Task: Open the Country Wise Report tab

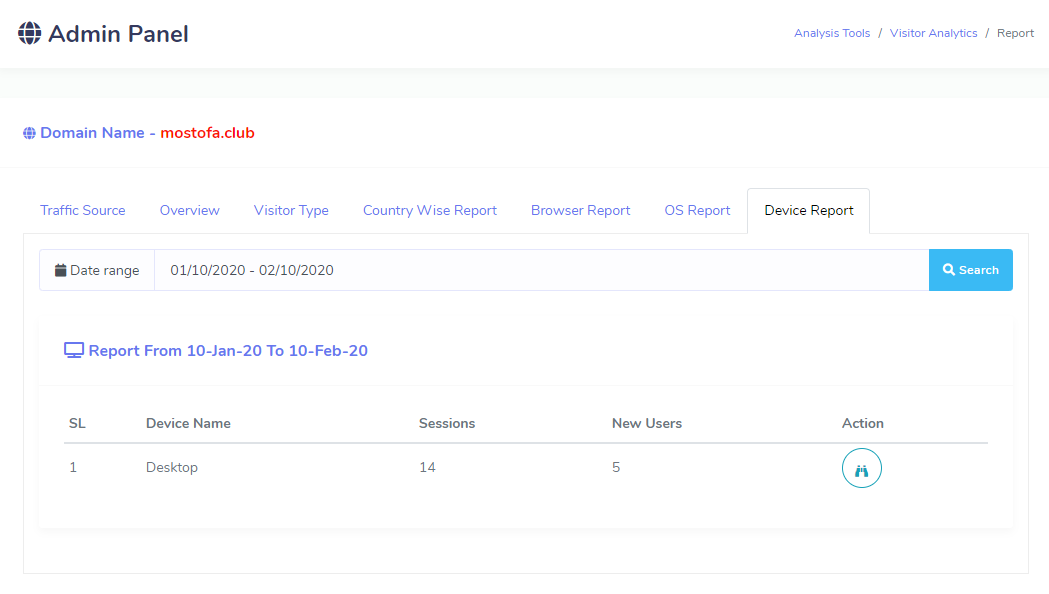Action: [x=429, y=211]
